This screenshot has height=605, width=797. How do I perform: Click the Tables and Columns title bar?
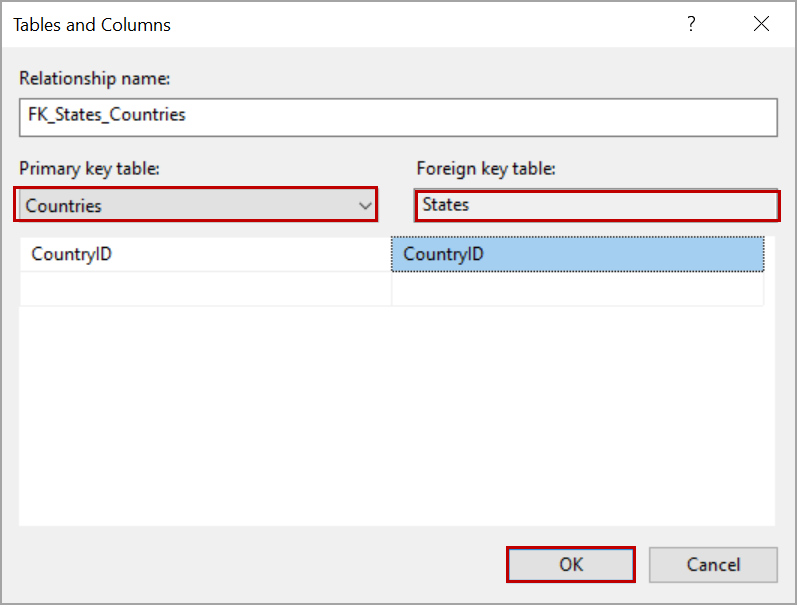click(300, 25)
